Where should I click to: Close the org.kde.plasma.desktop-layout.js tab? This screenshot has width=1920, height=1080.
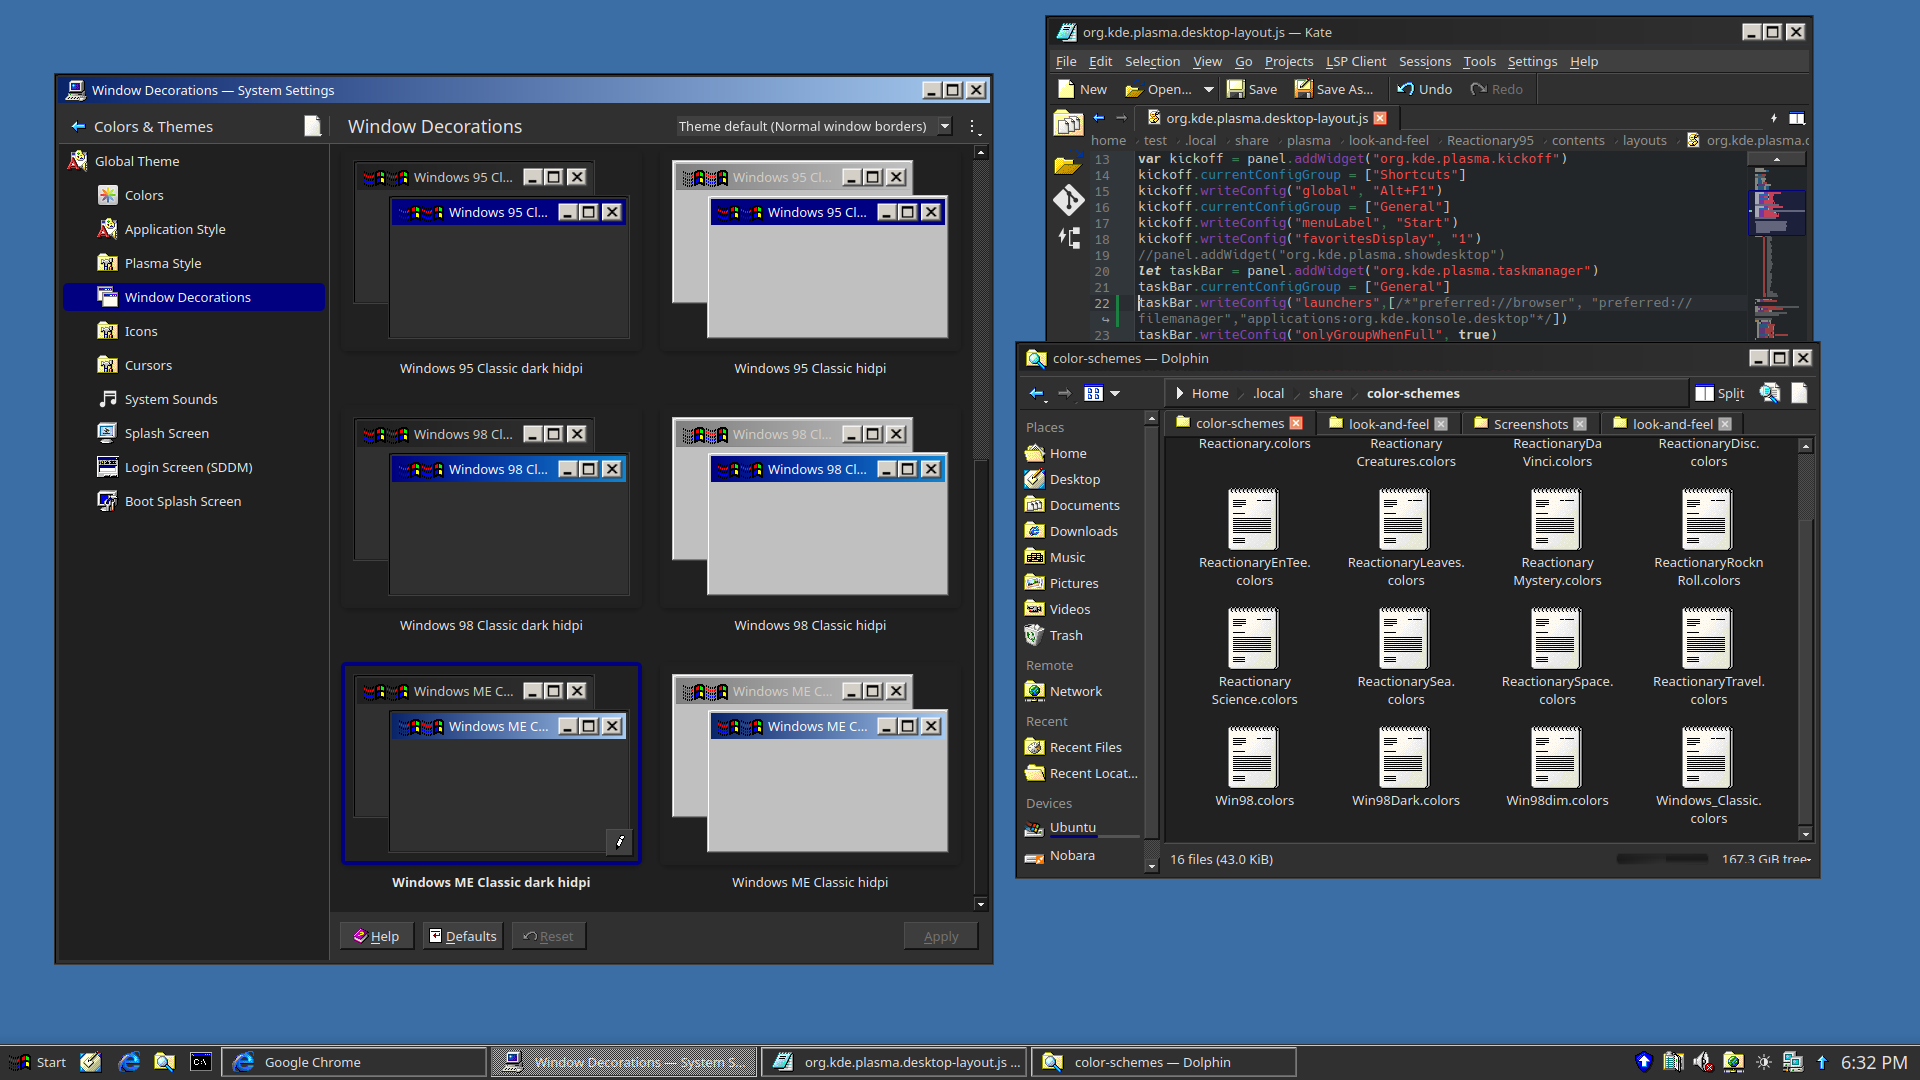click(x=1380, y=118)
